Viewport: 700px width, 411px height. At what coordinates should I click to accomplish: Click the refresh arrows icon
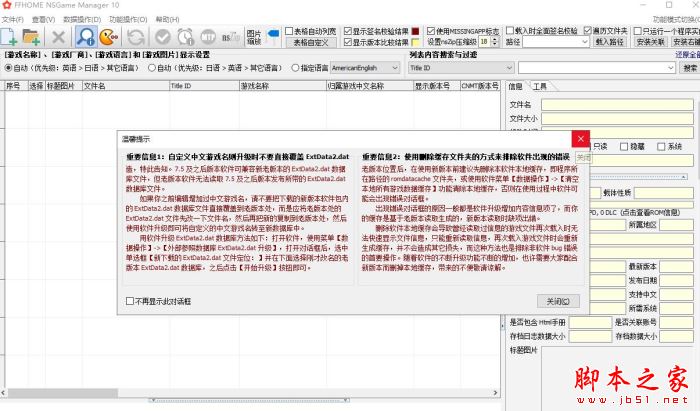[x=136, y=37]
